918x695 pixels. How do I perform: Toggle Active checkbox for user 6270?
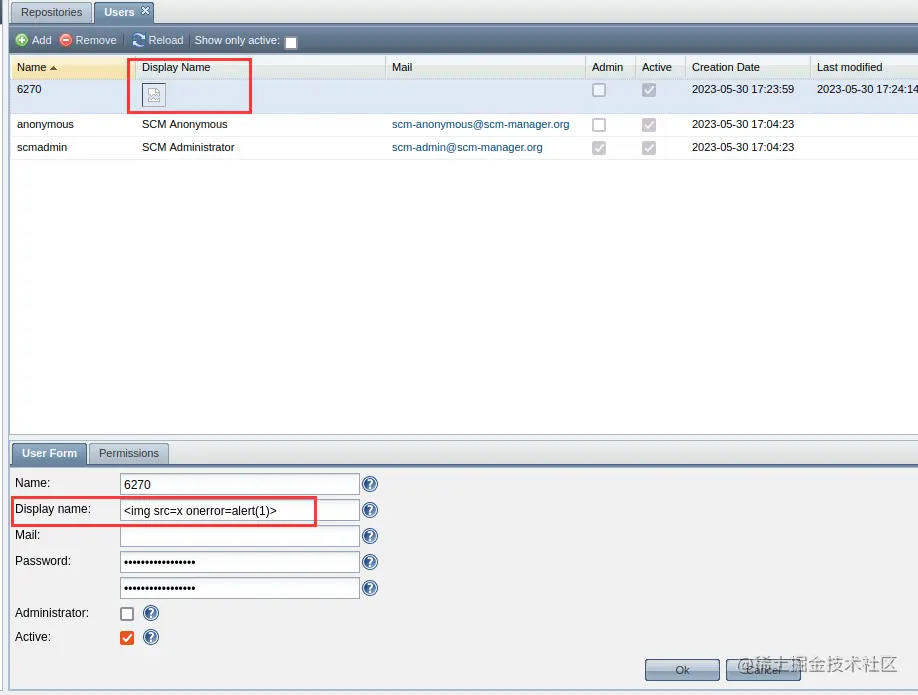point(649,90)
